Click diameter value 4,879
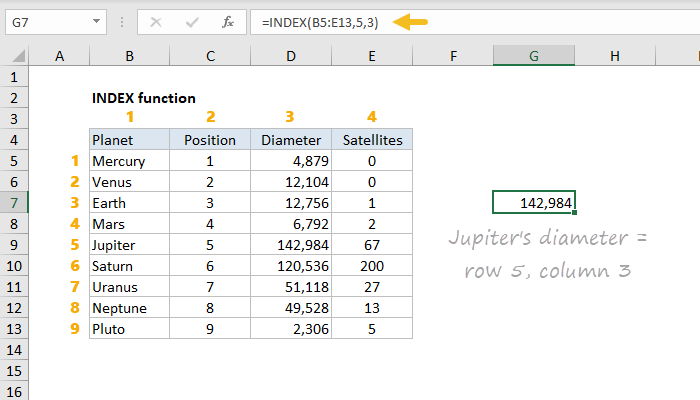Screen dimensions: 700x400 [291, 161]
